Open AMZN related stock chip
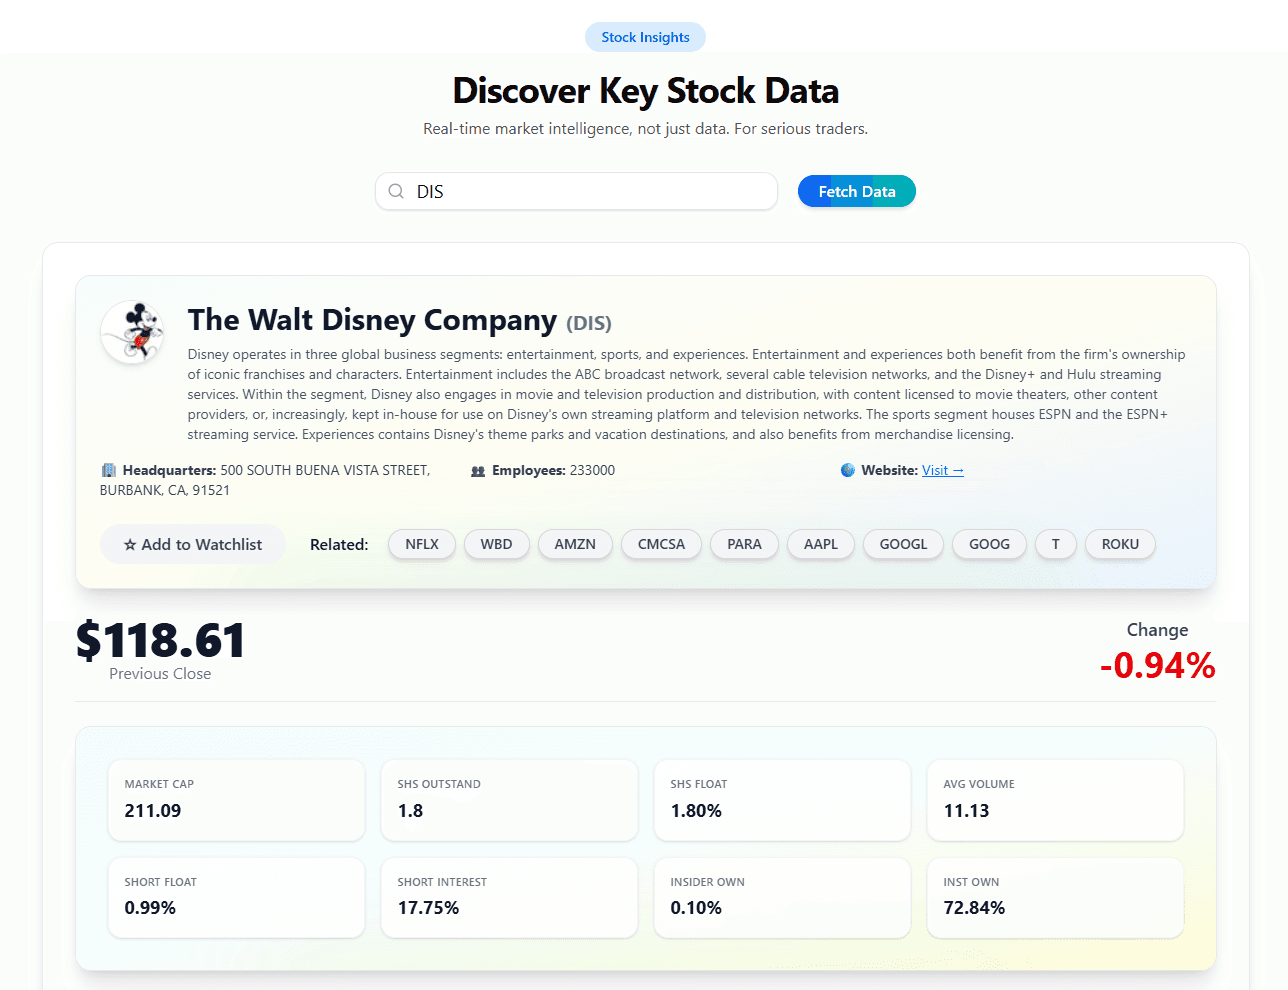The width and height of the screenshot is (1288, 990). pyautogui.click(x=575, y=544)
